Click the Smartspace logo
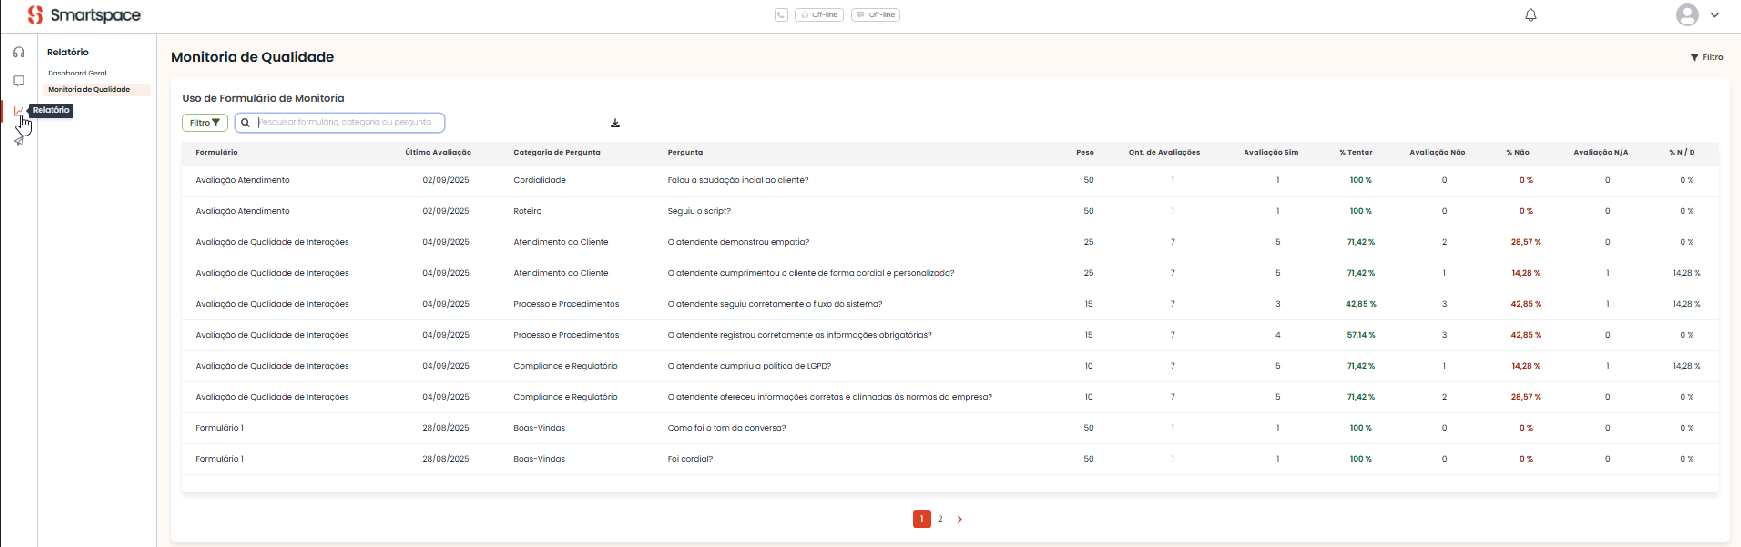 click(x=84, y=15)
